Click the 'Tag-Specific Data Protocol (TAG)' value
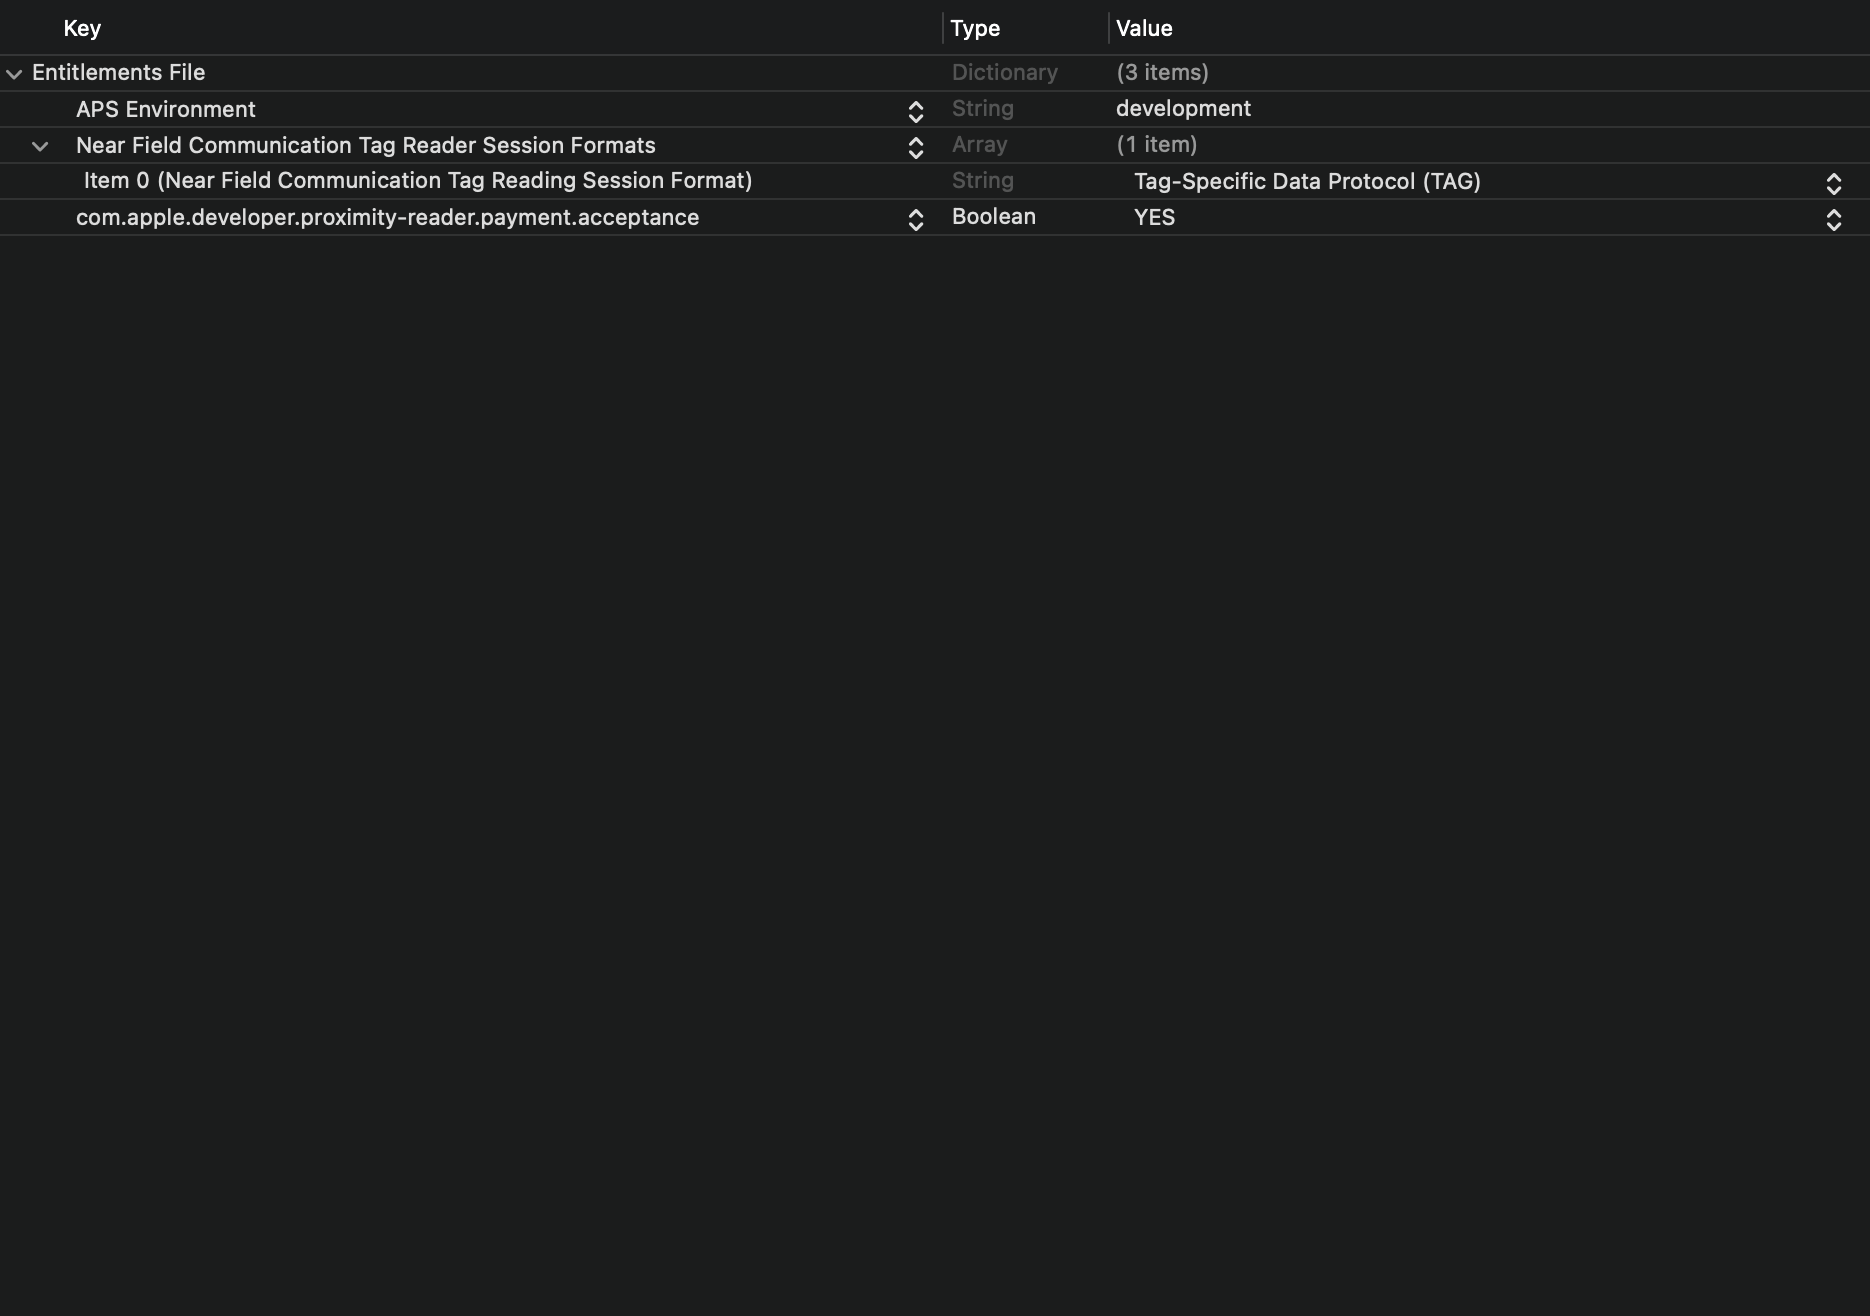This screenshot has width=1870, height=1316. tap(1307, 181)
